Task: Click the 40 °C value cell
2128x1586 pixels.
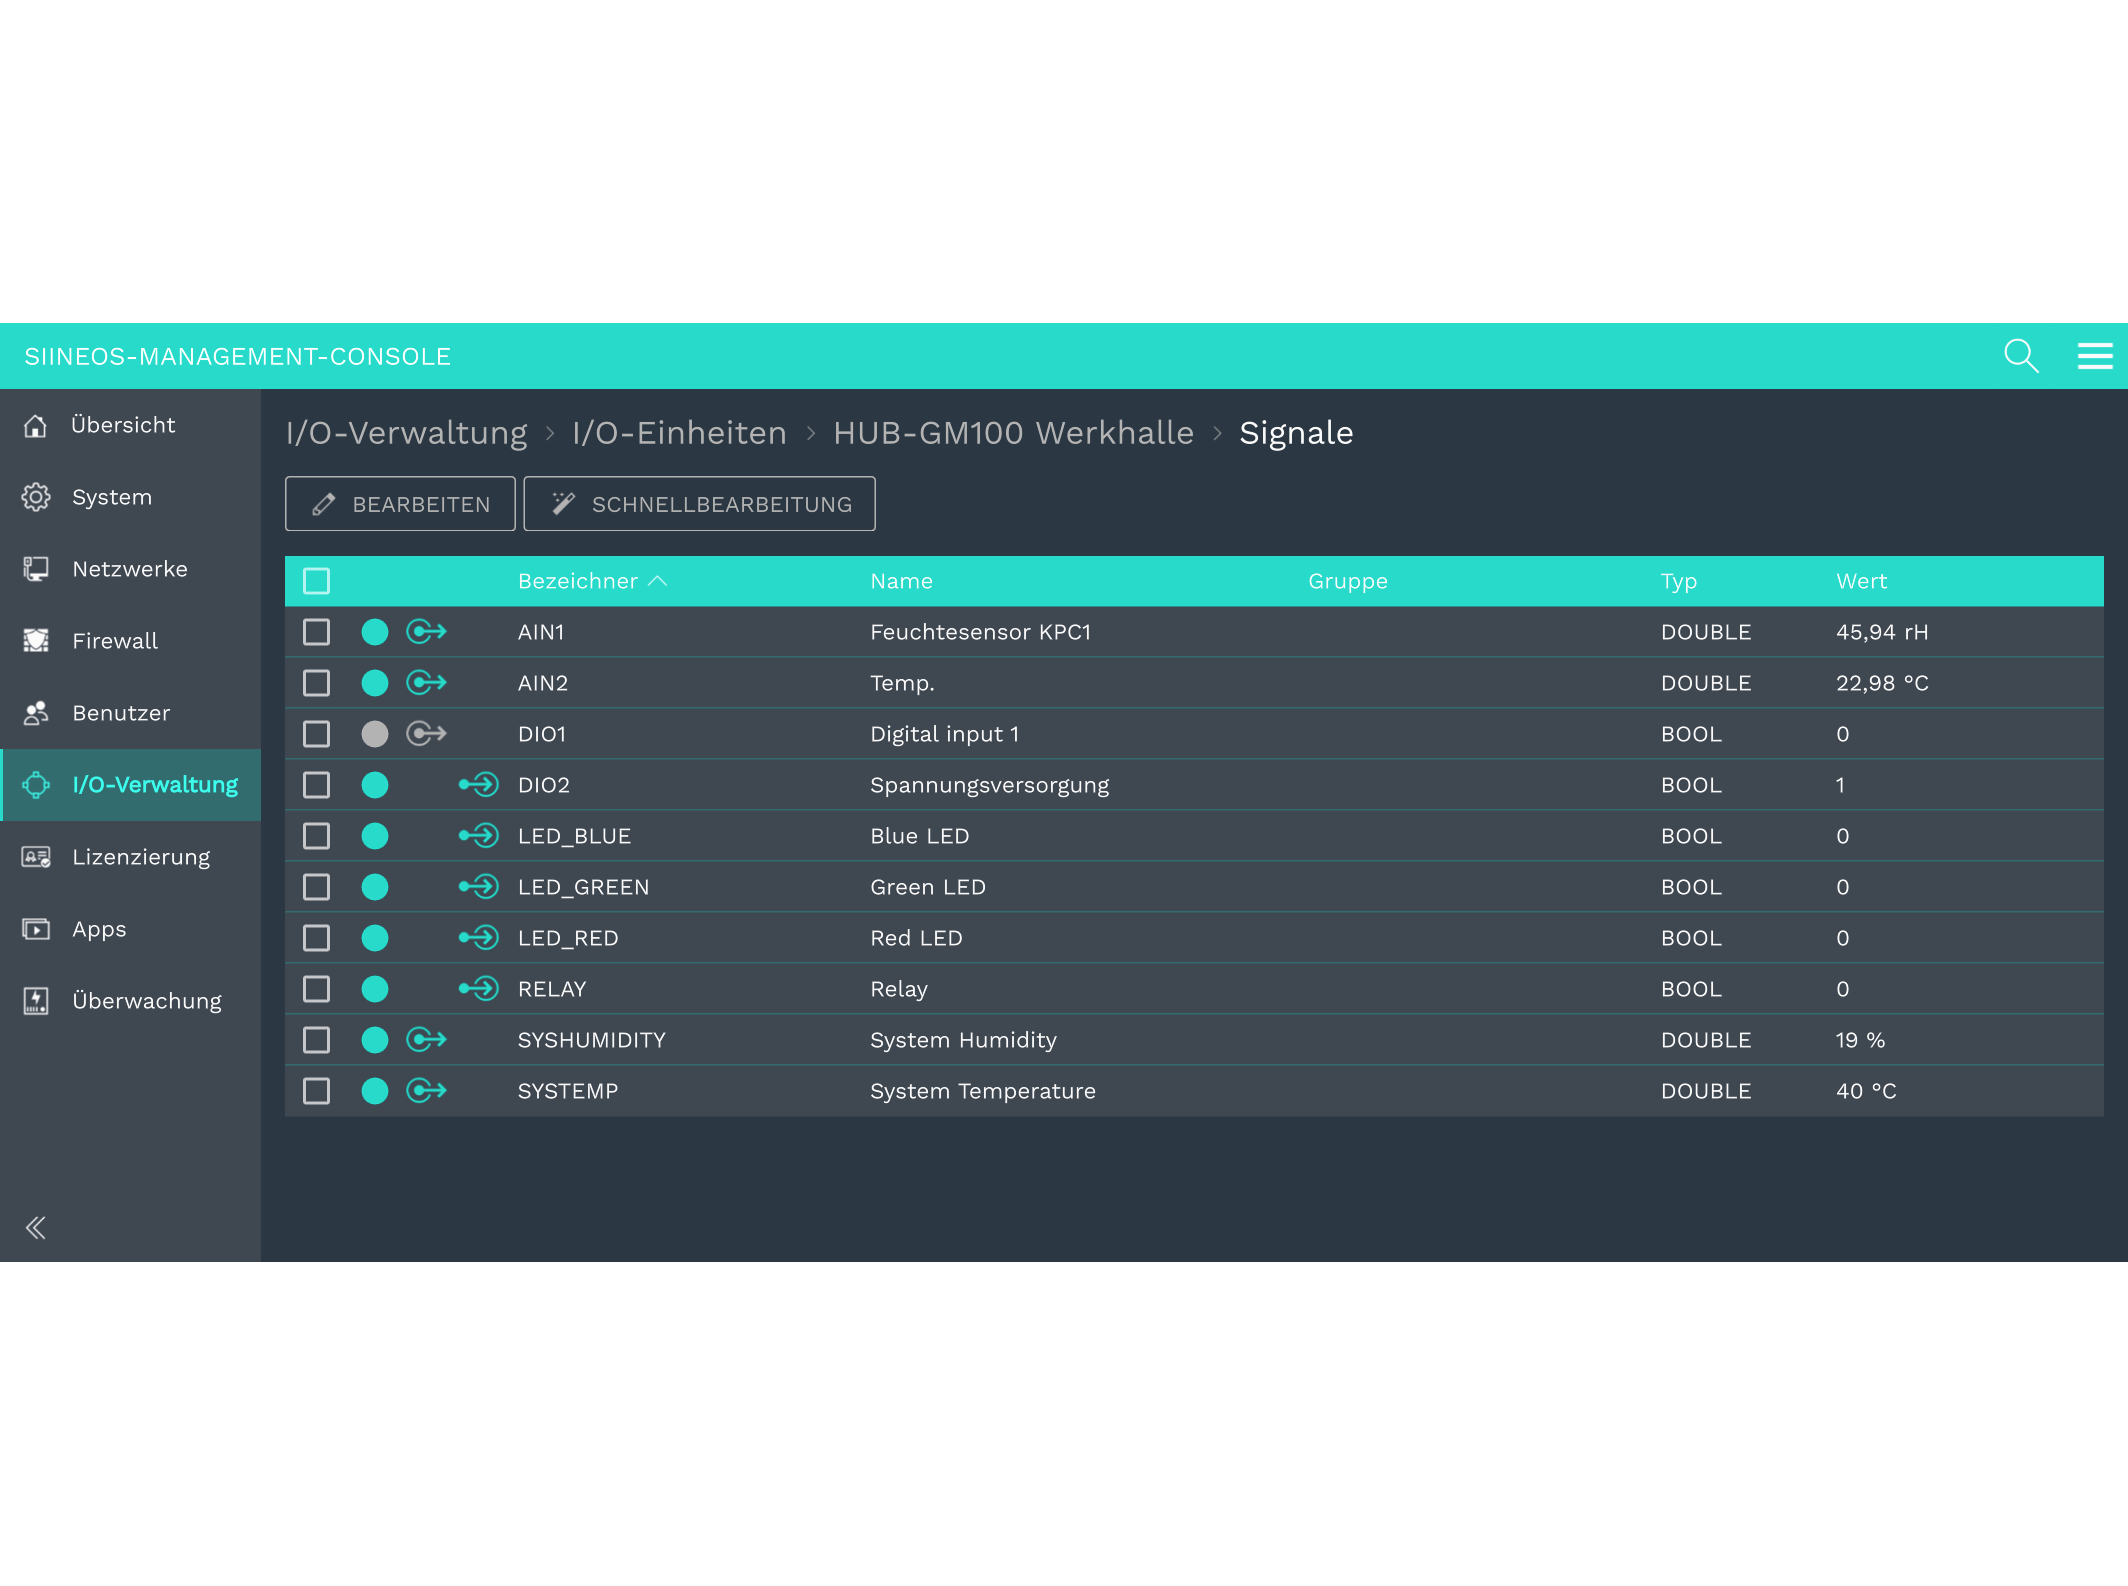Action: click(1866, 1091)
